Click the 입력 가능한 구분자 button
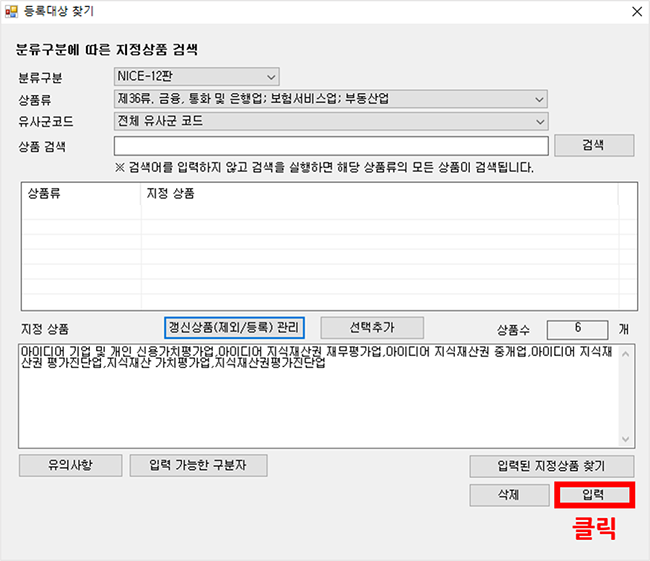Screen dimensions: 650x561 coord(198,465)
